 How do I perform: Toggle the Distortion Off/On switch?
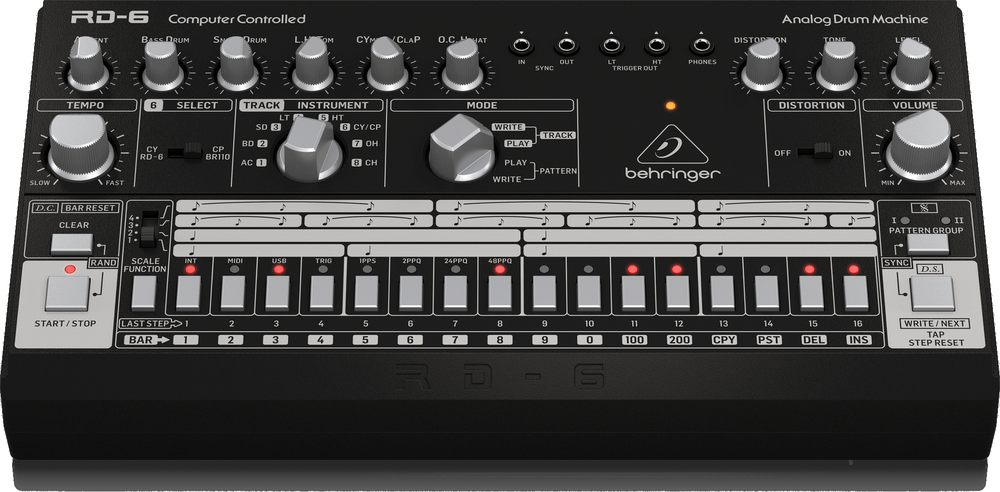click(x=822, y=151)
